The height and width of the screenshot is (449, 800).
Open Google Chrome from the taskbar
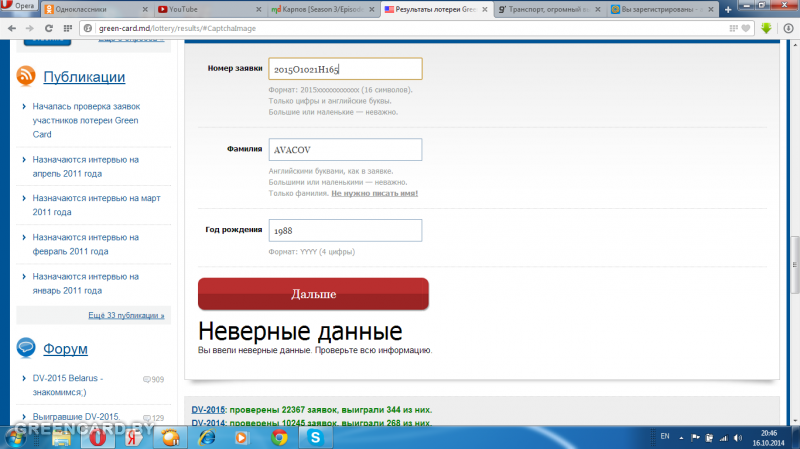pyautogui.click(x=277, y=437)
